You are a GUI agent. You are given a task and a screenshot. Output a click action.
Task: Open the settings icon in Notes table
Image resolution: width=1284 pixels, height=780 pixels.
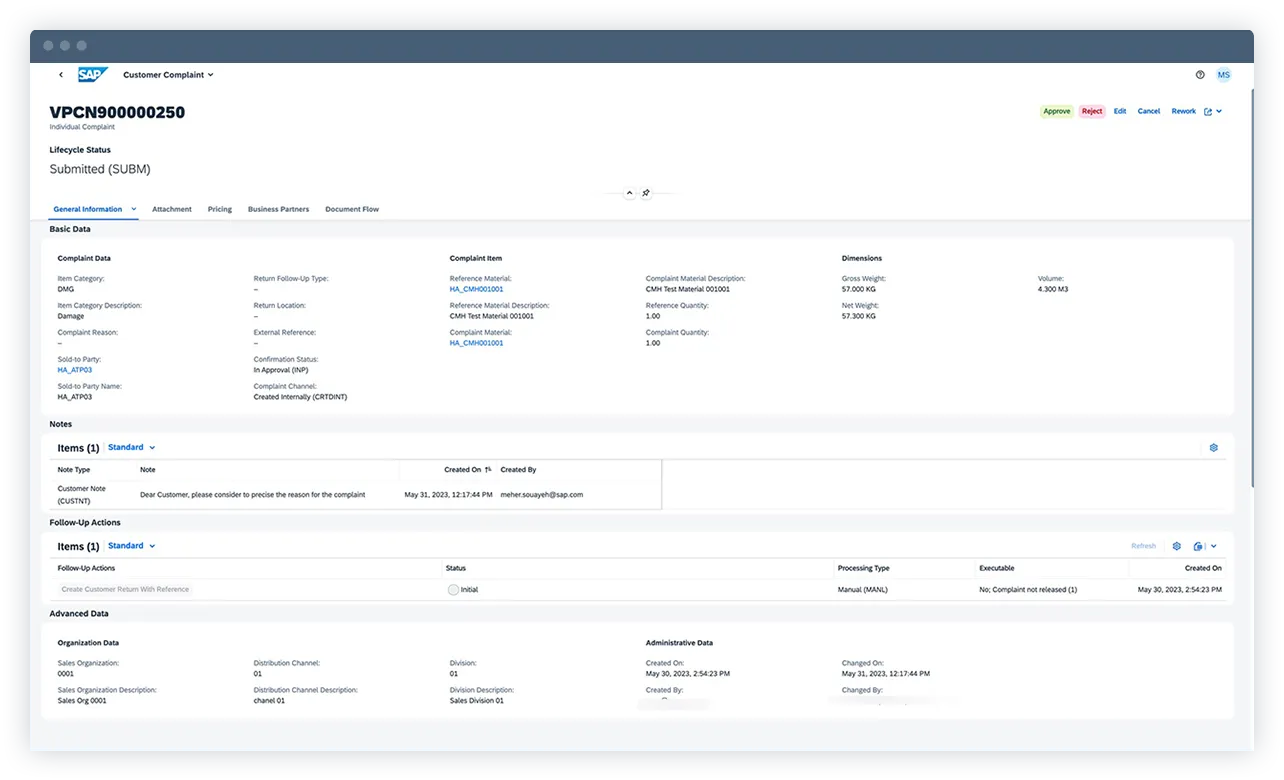1213,447
